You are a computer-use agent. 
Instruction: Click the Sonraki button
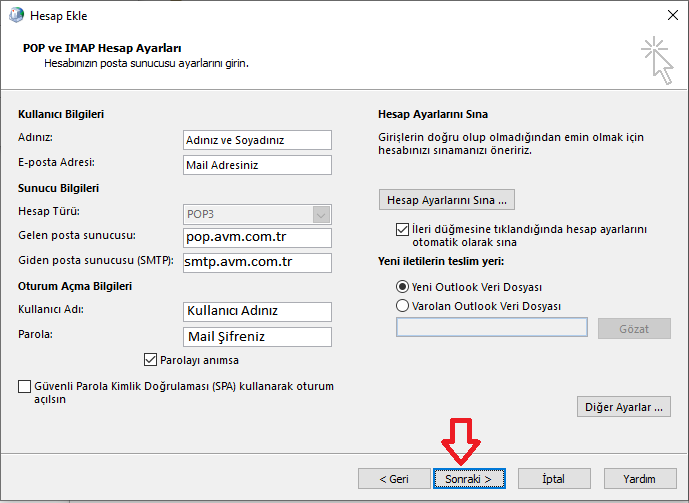coord(468,479)
